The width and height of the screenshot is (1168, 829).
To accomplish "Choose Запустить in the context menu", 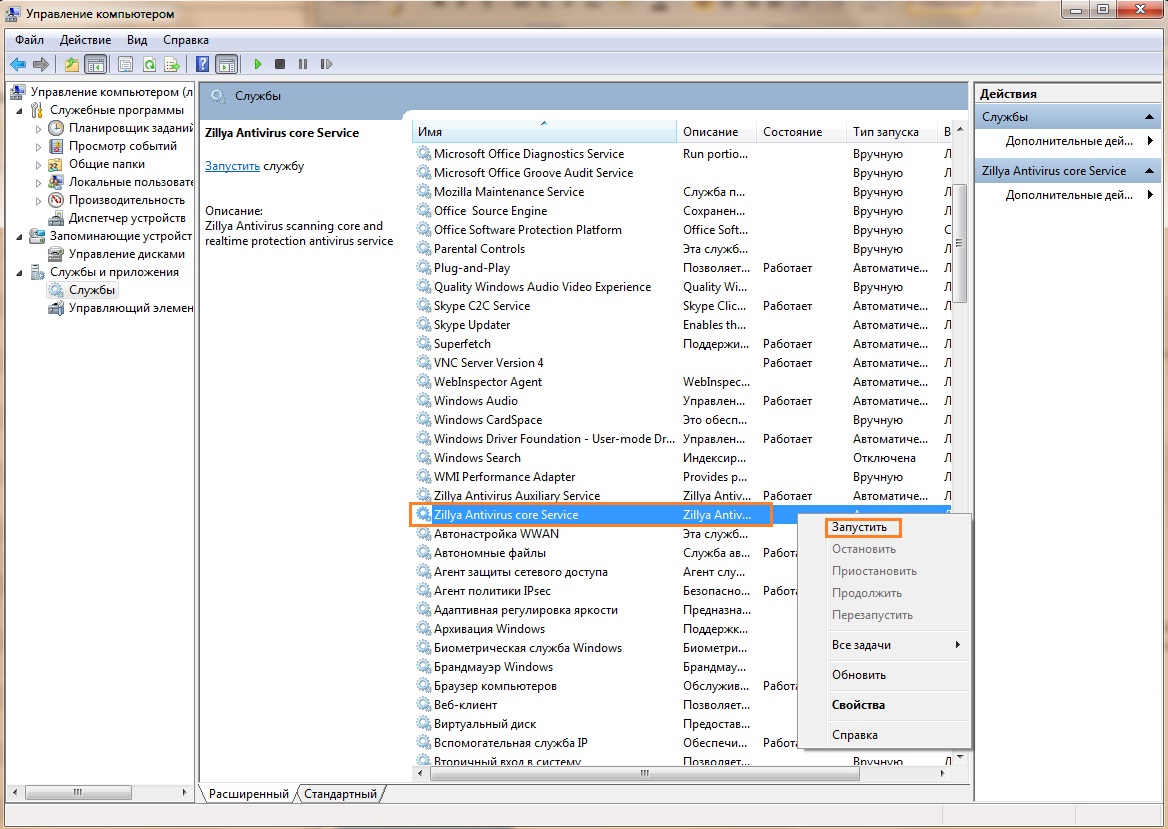I will click(859, 527).
